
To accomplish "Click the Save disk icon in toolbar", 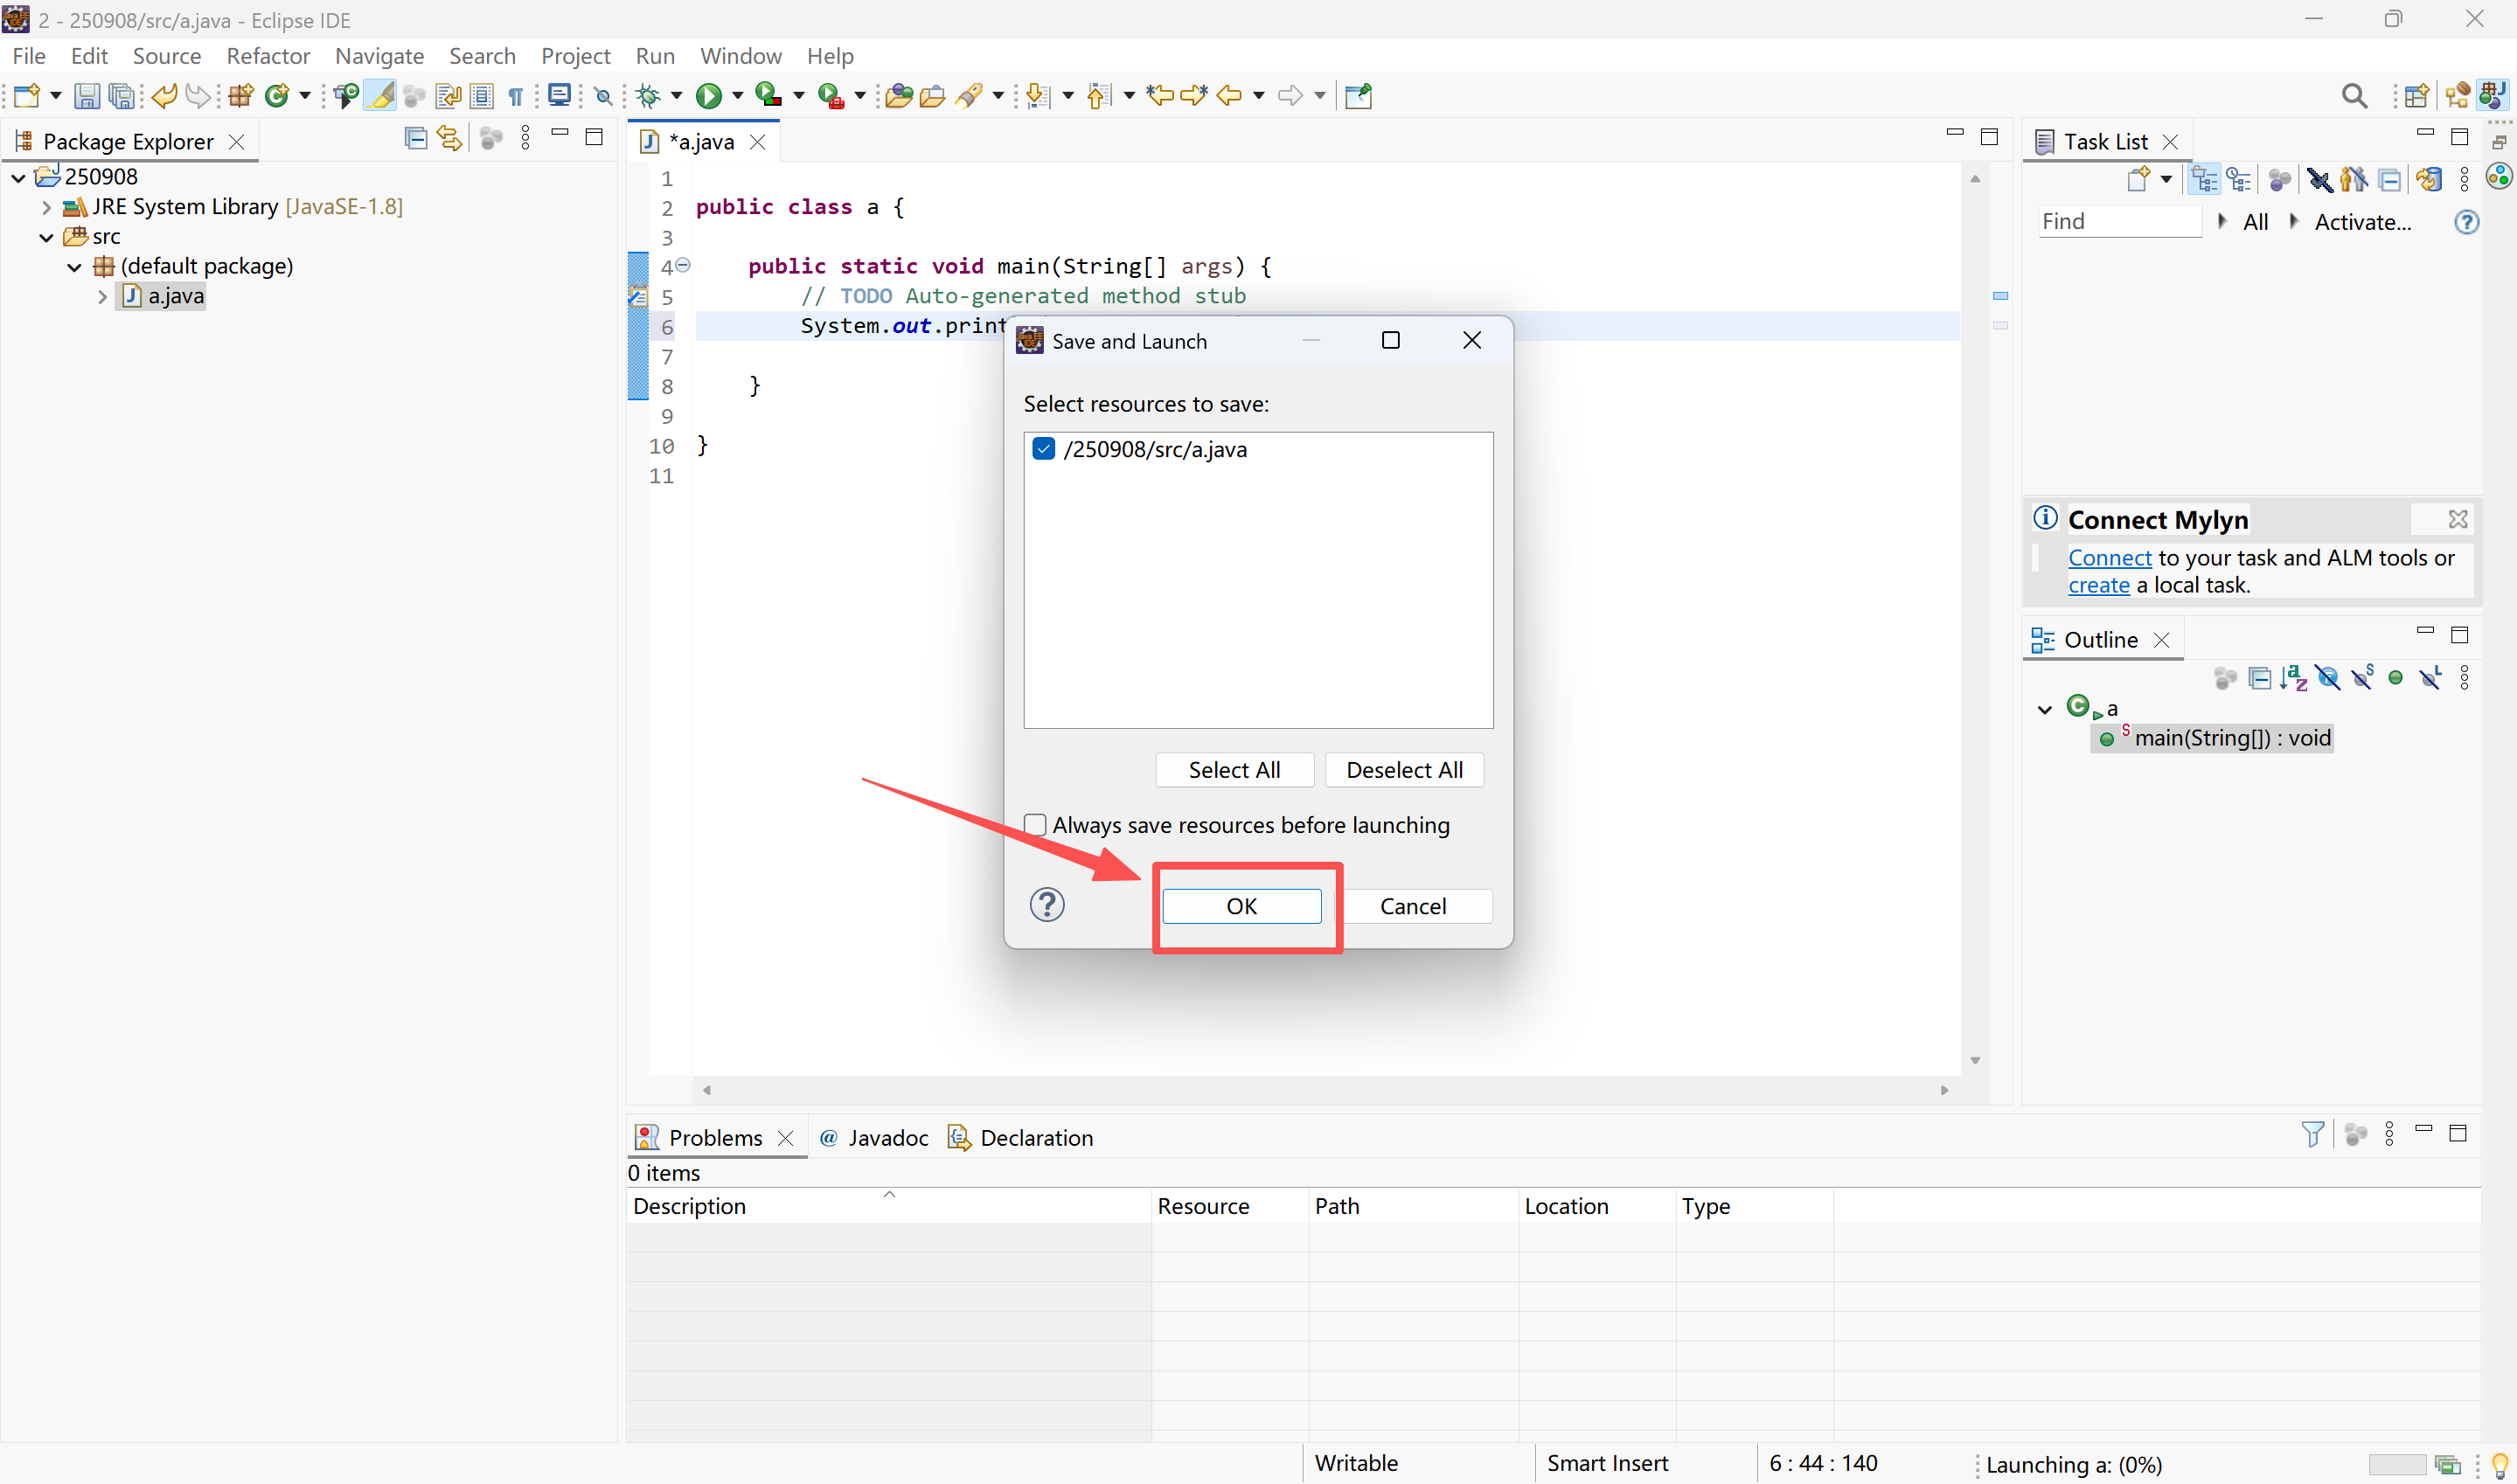I will pos(87,96).
